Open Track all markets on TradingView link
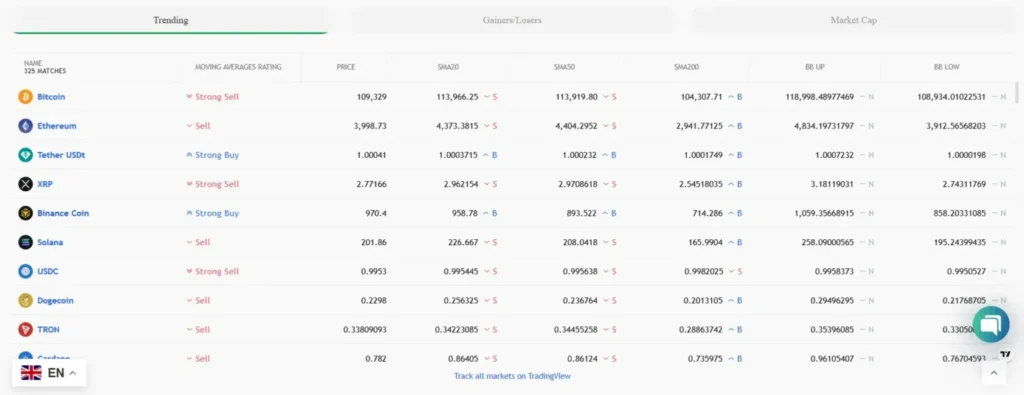Screen dimensions: 1024x395 coord(512,376)
